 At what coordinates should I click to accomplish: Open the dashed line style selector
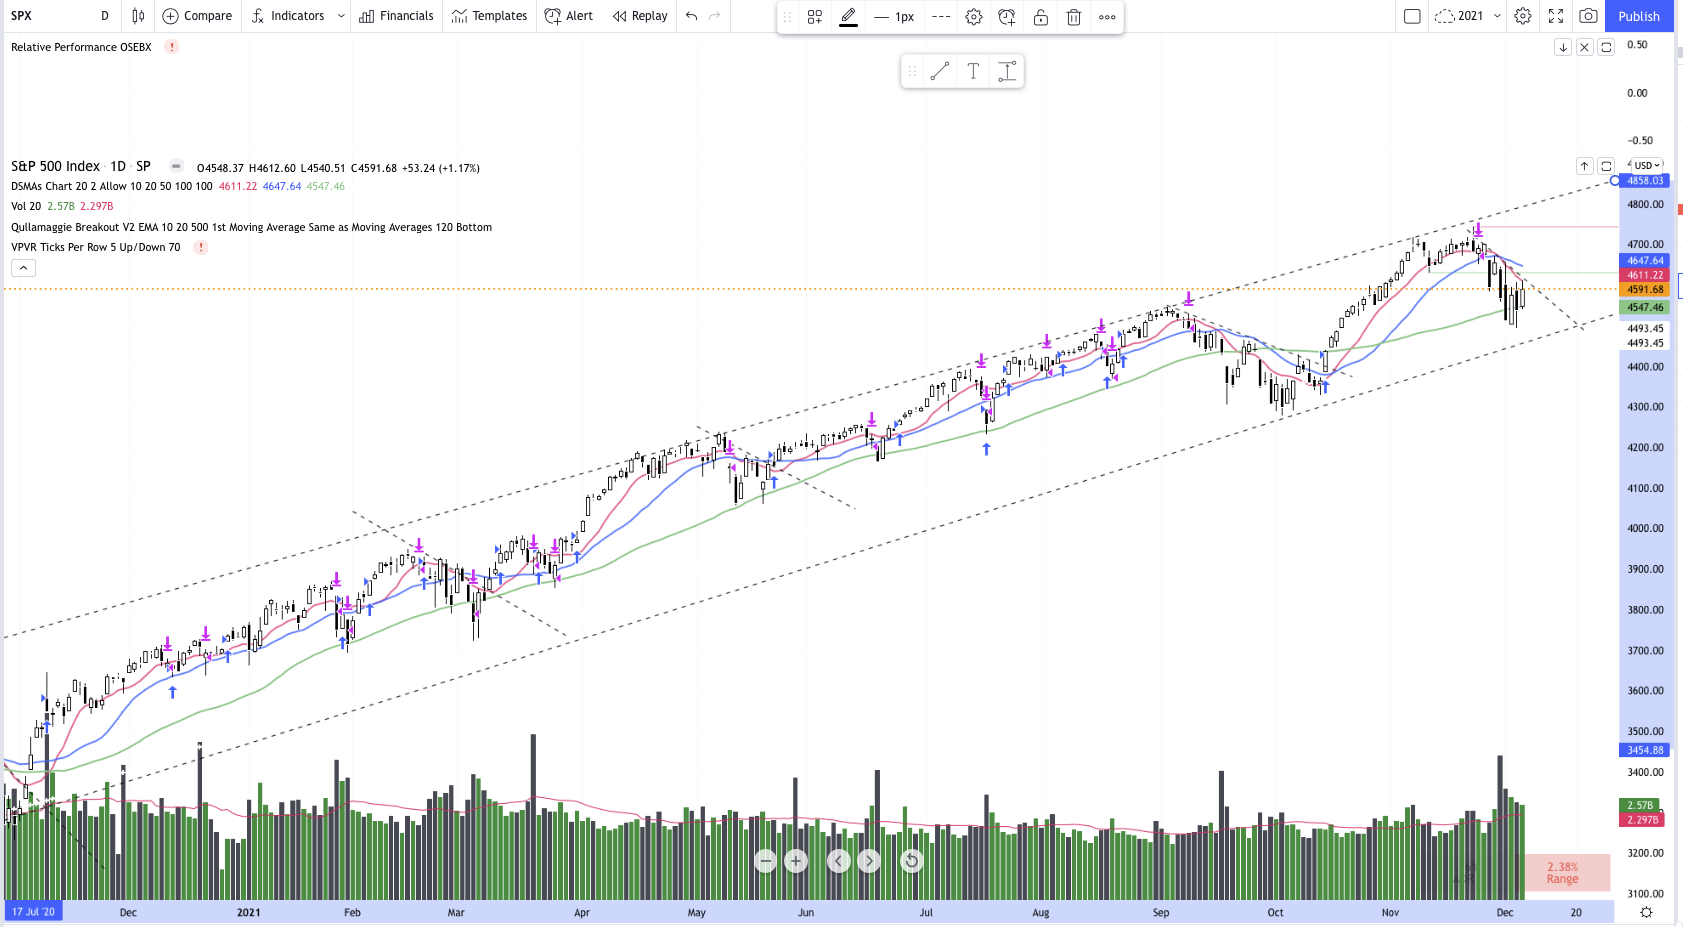[941, 17]
